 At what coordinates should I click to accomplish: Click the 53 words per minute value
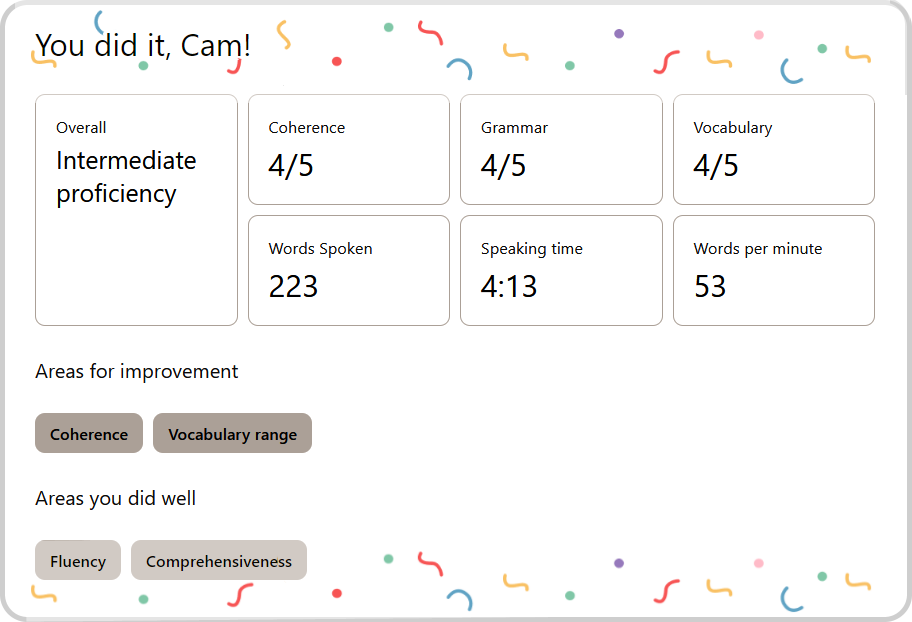710,287
